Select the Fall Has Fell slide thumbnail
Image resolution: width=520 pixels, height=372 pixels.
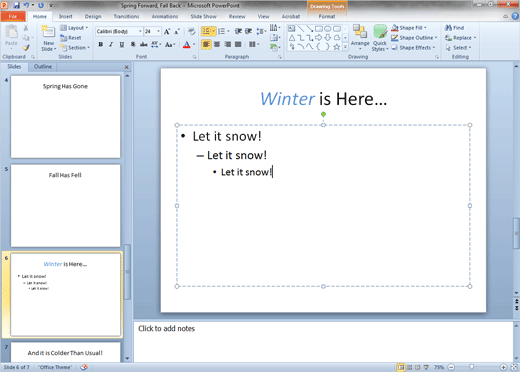65,206
